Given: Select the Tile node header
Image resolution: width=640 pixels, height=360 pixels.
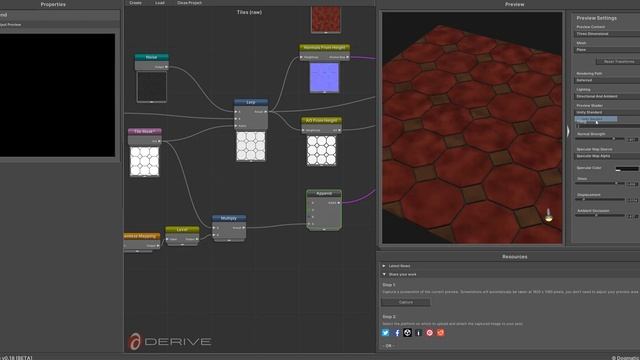Looking at the screenshot, I should point(144,131).
